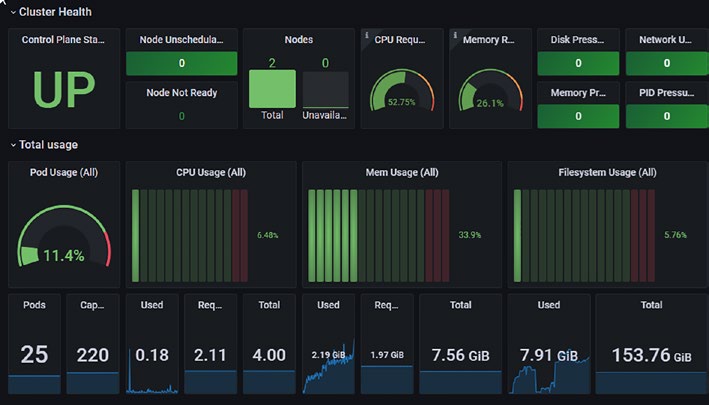This screenshot has width=709, height=405.
Task: Select the Nodes Total green bar
Action: [x=272, y=89]
